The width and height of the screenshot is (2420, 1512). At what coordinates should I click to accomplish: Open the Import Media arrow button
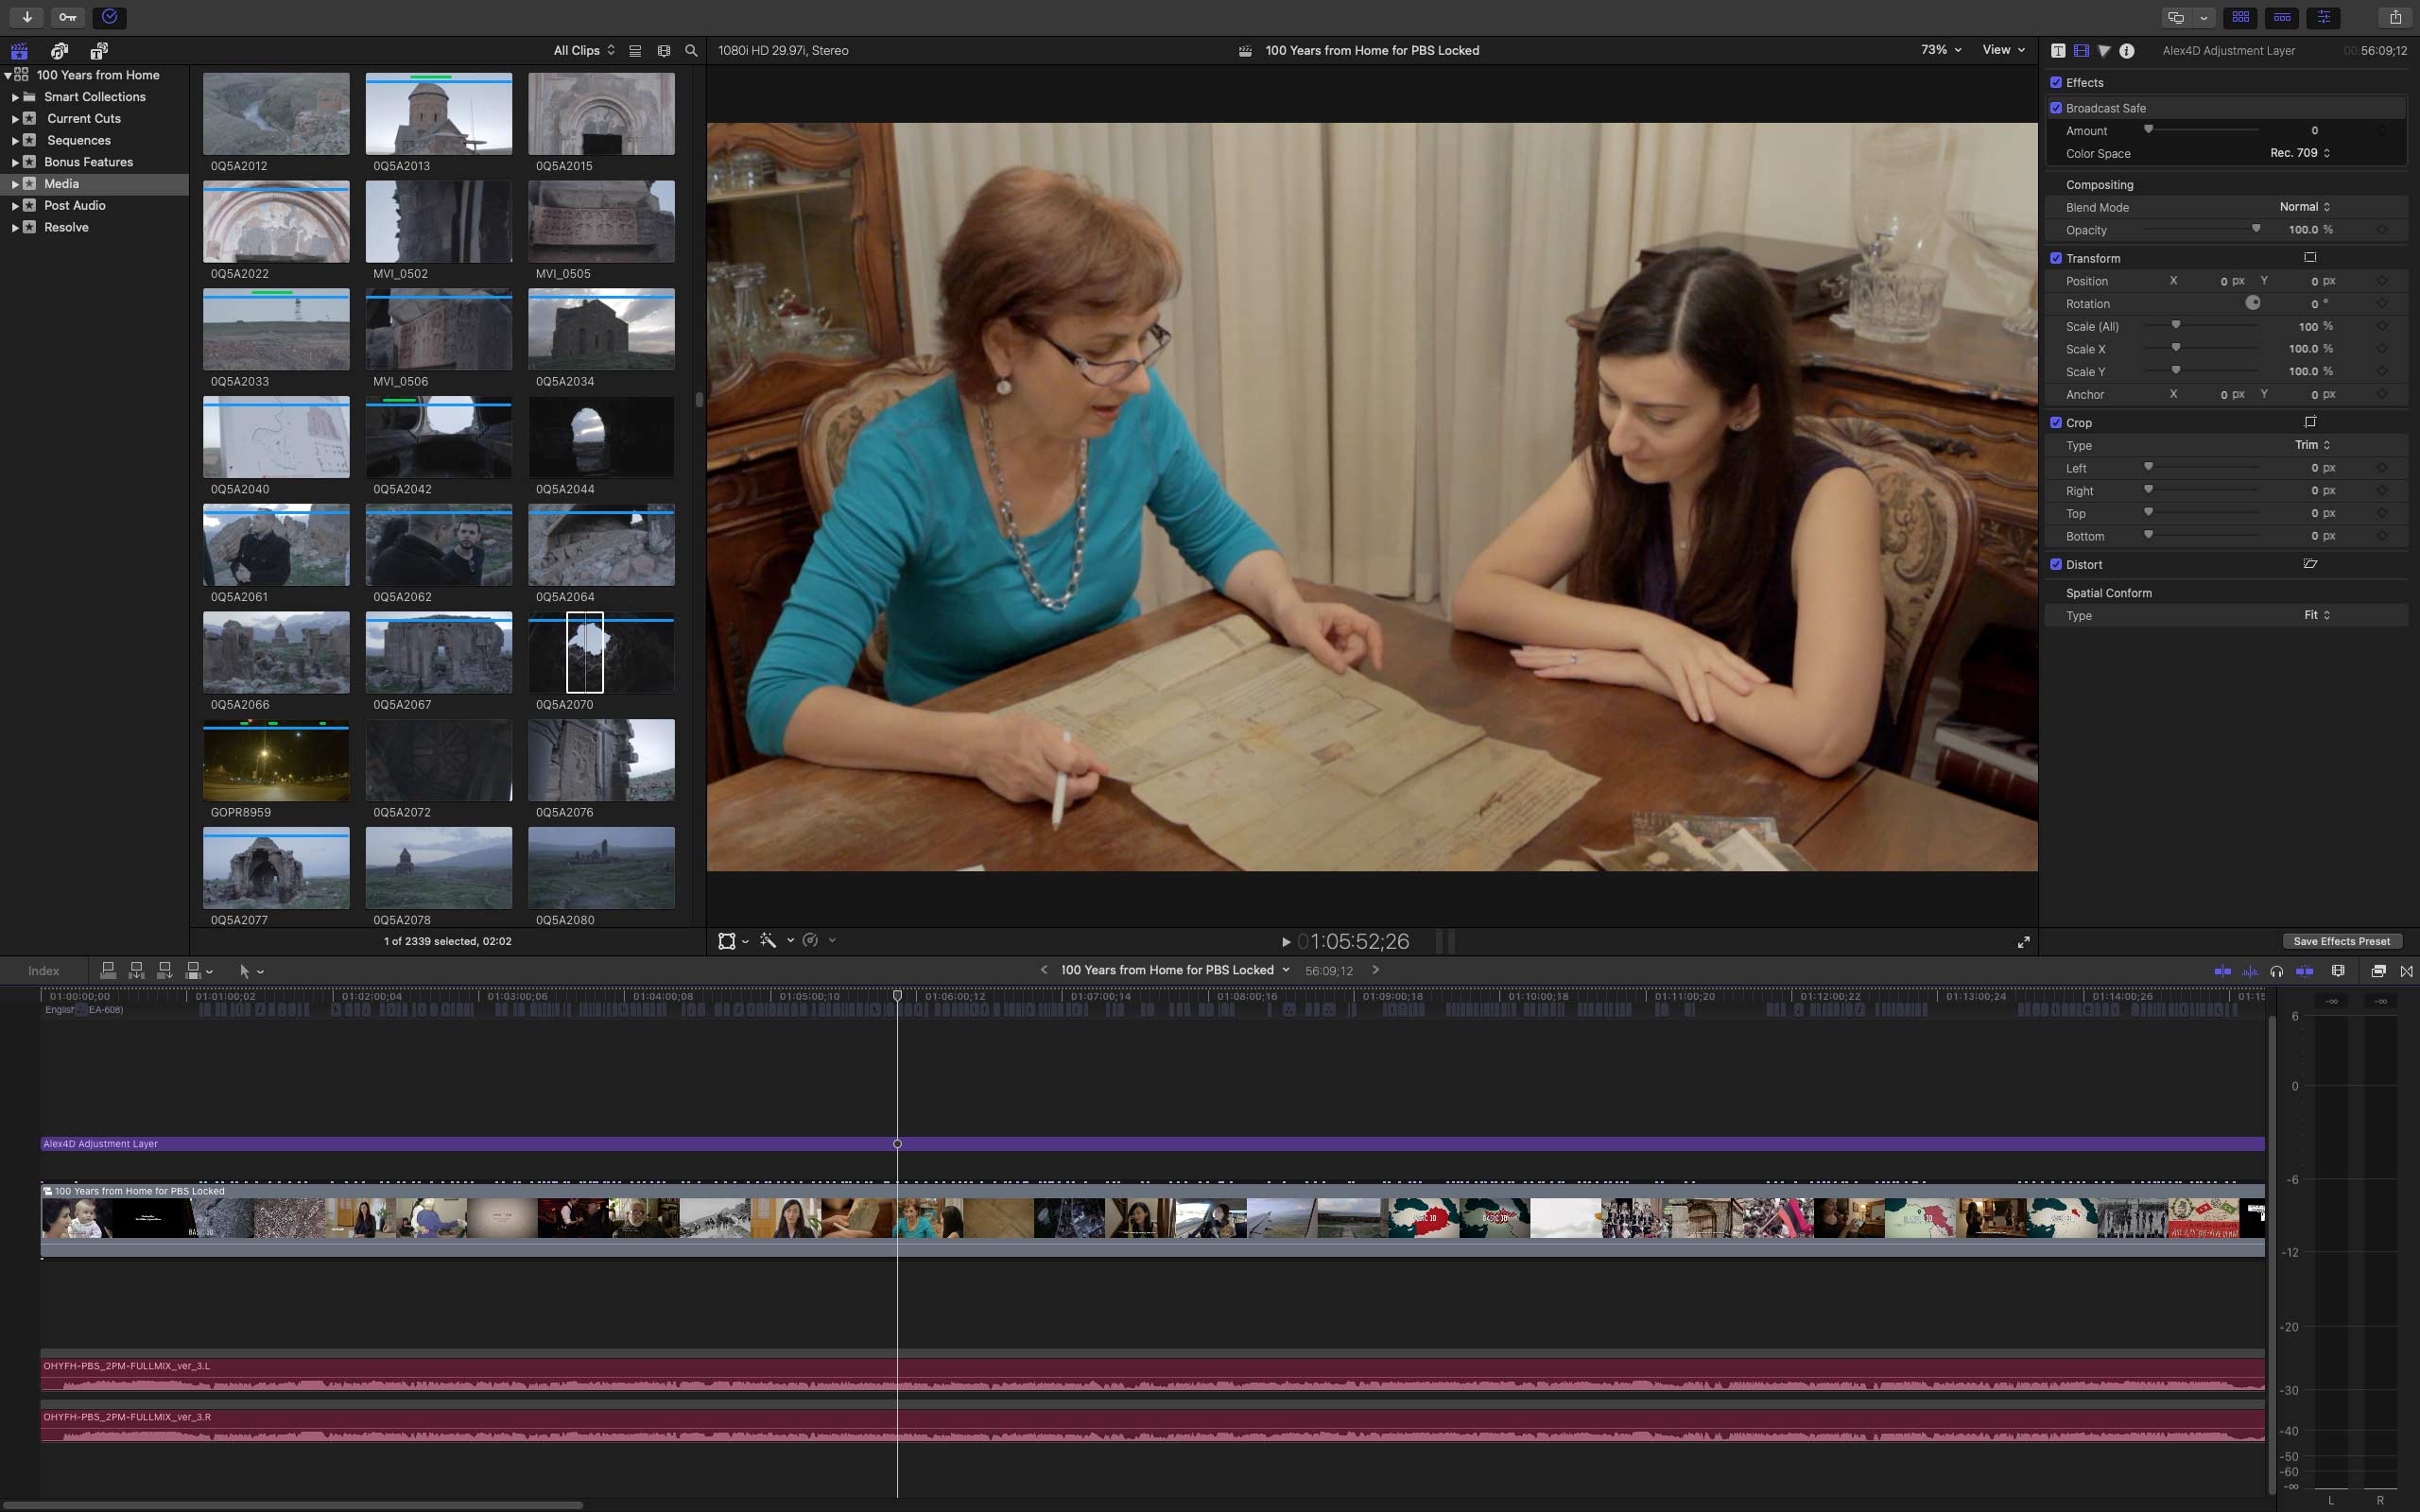click(27, 17)
